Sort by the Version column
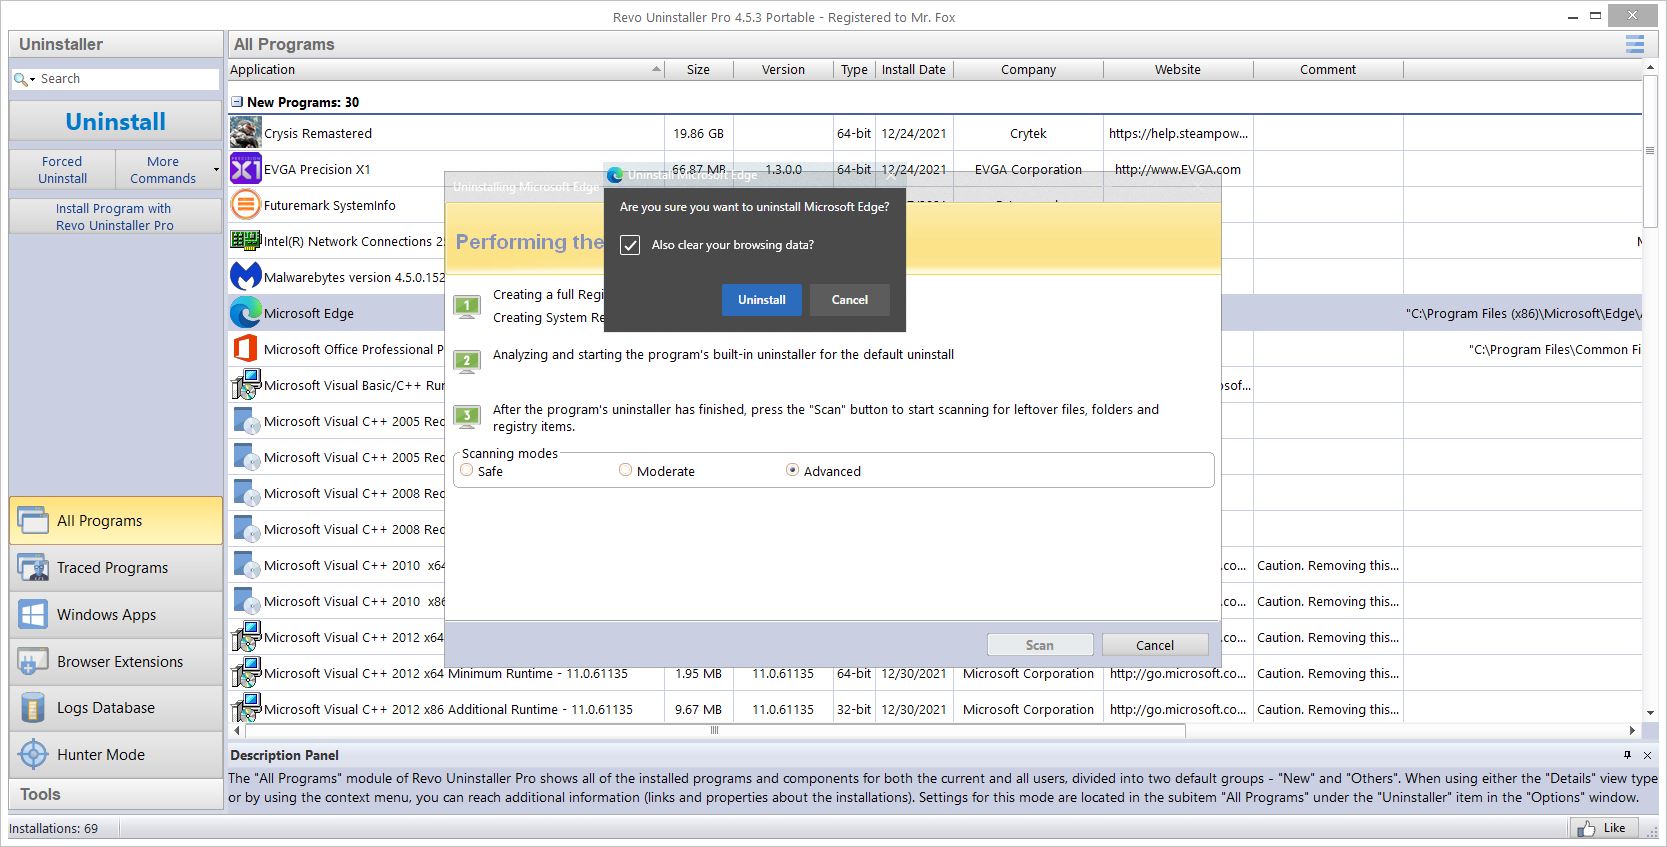1667x847 pixels. 783,69
